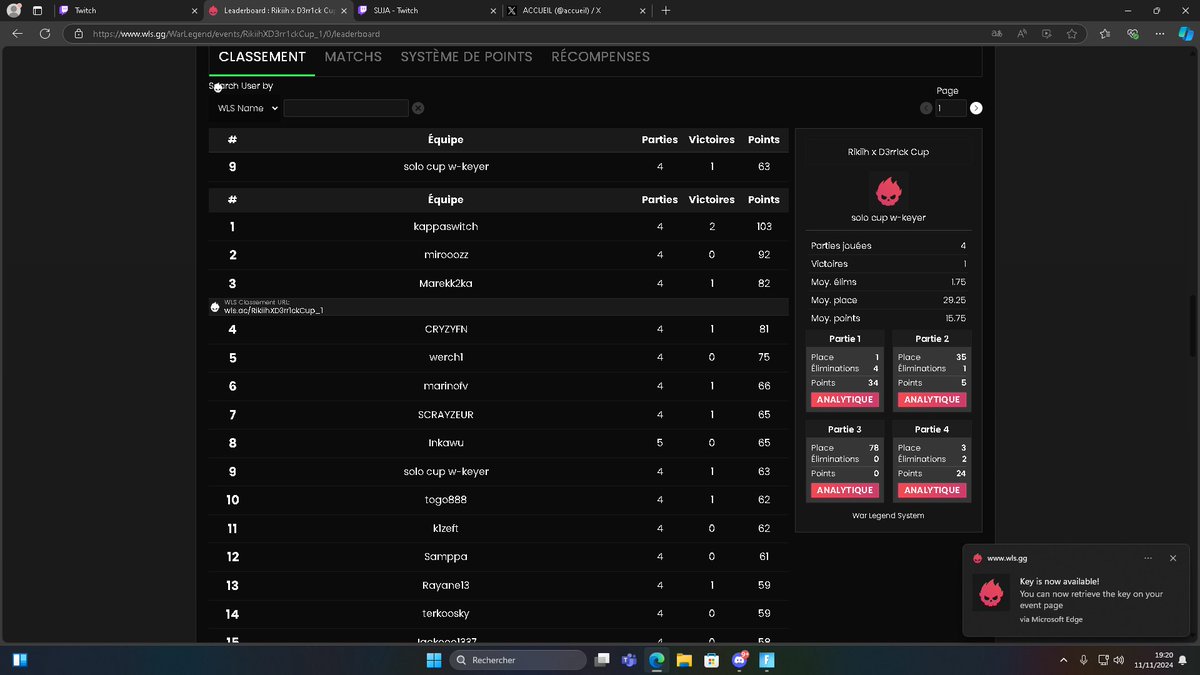Open the WLS Name search dropdown

246,108
